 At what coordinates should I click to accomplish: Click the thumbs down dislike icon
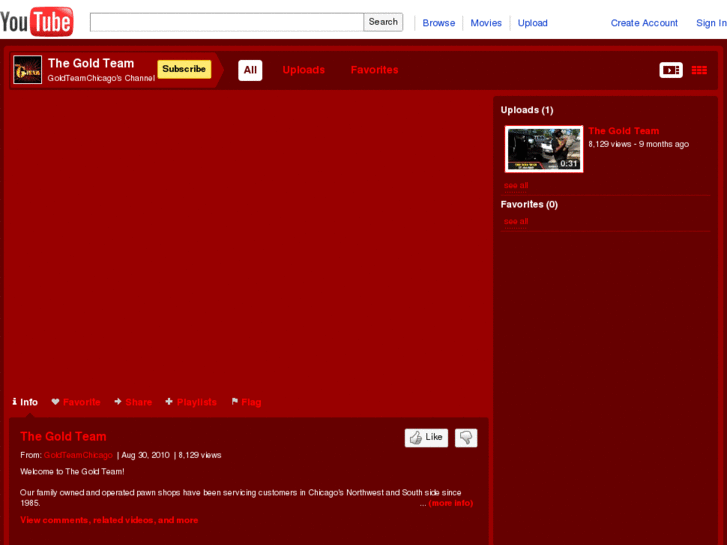(466, 437)
